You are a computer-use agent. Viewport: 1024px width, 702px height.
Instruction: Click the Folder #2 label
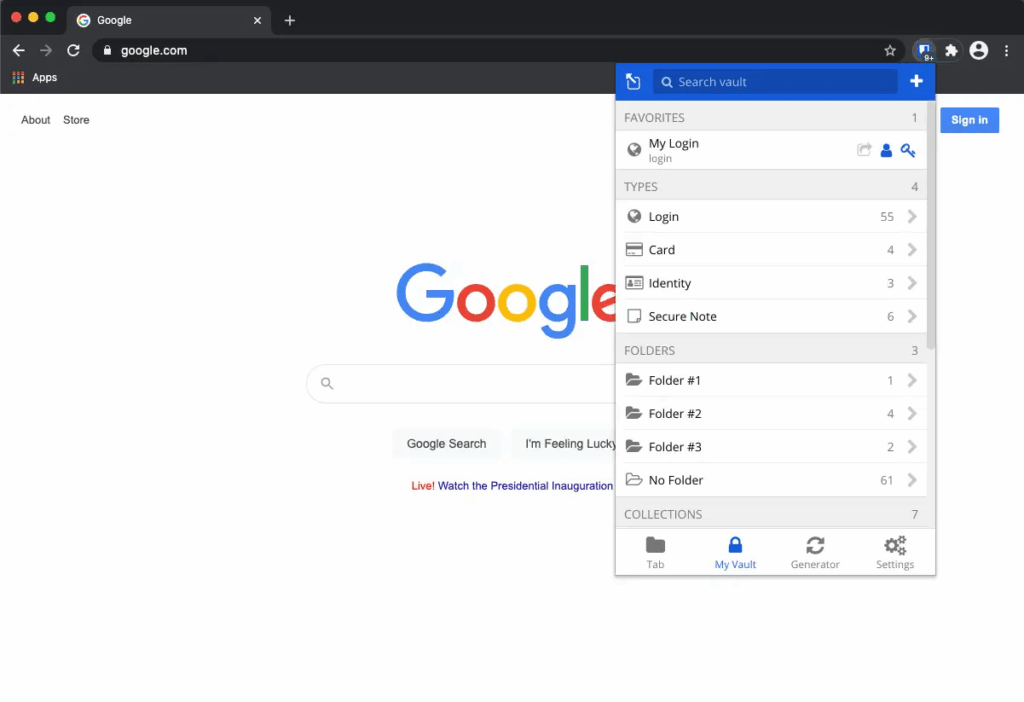coord(675,413)
